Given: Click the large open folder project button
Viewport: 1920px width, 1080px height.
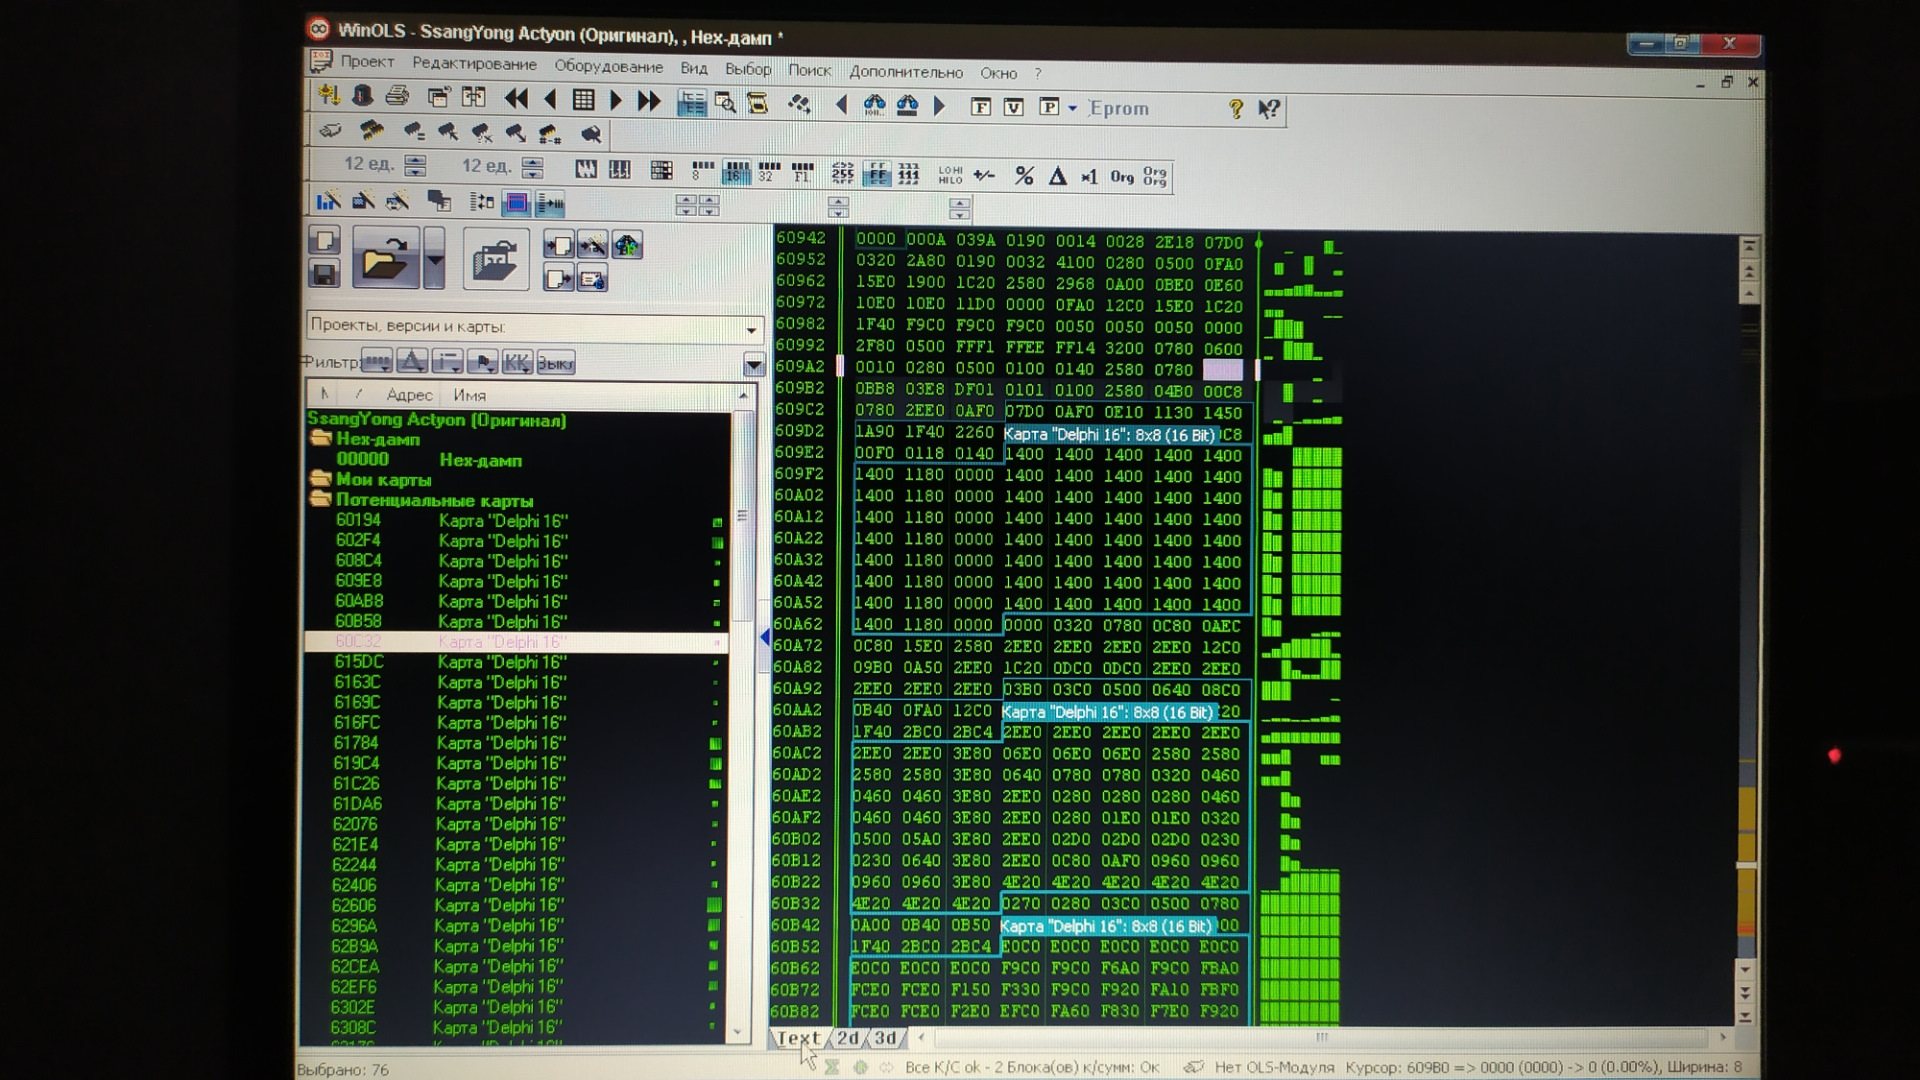Looking at the screenshot, I should (385, 258).
